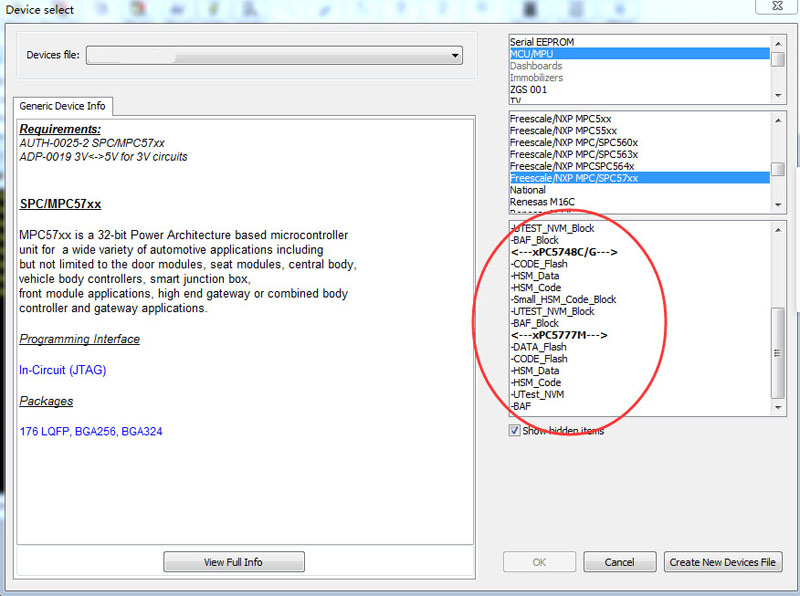Click the In-Circuit (JTAG) text
The height and width of the screenshot is (596, 800).
click(x=63, y=370)
